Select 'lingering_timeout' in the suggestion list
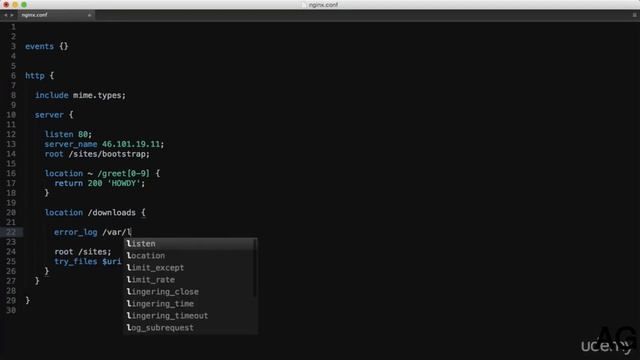The height and width of the screenshot is (360, 640). click(190, 316)
